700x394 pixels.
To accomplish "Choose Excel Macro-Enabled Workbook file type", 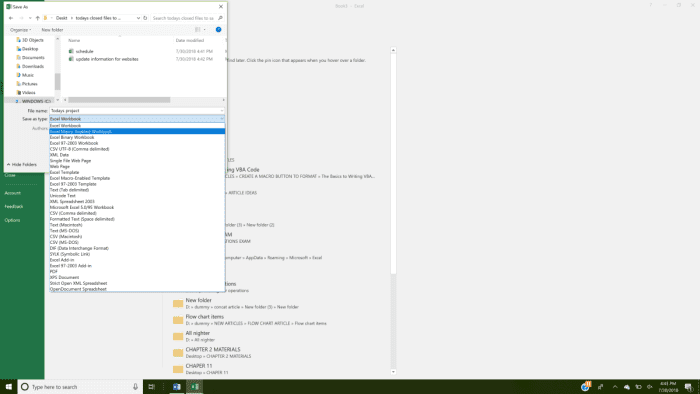I will [x=137, y=132].
